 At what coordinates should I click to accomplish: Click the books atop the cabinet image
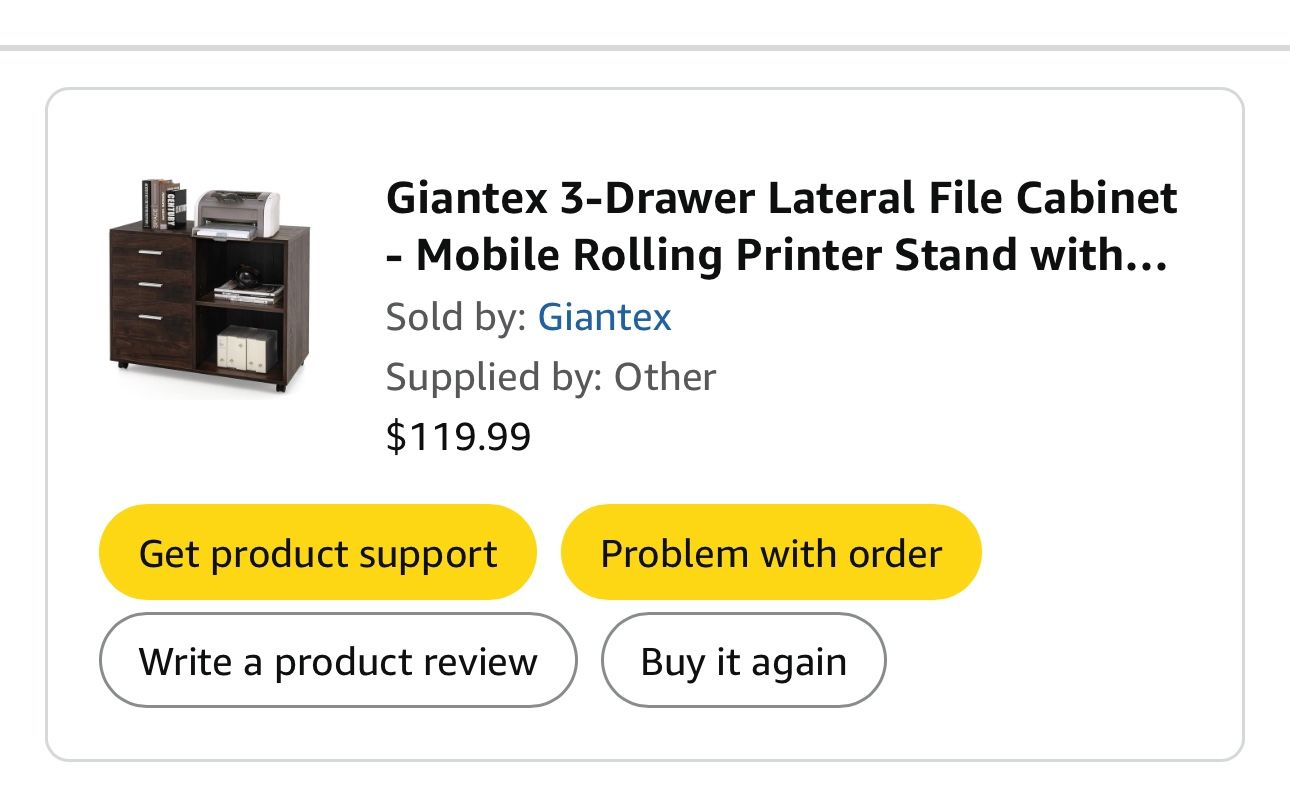tap(164, 204)
